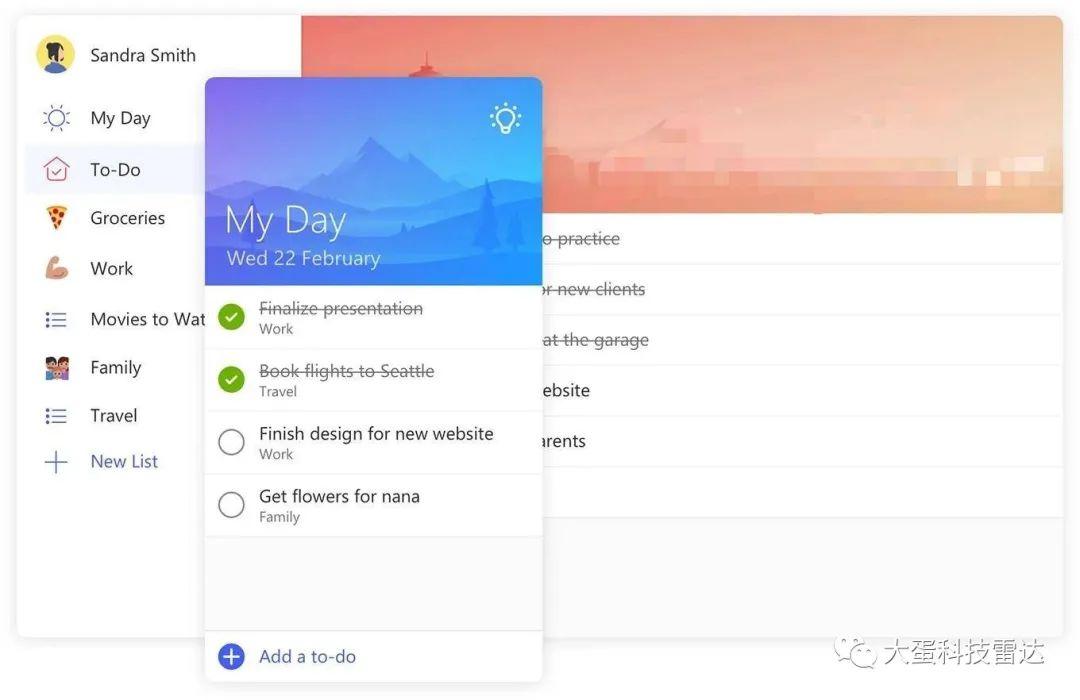Click the My Day sun icon in sidebar
This screenshot has width=1080, height=700.
coord(56,118)
